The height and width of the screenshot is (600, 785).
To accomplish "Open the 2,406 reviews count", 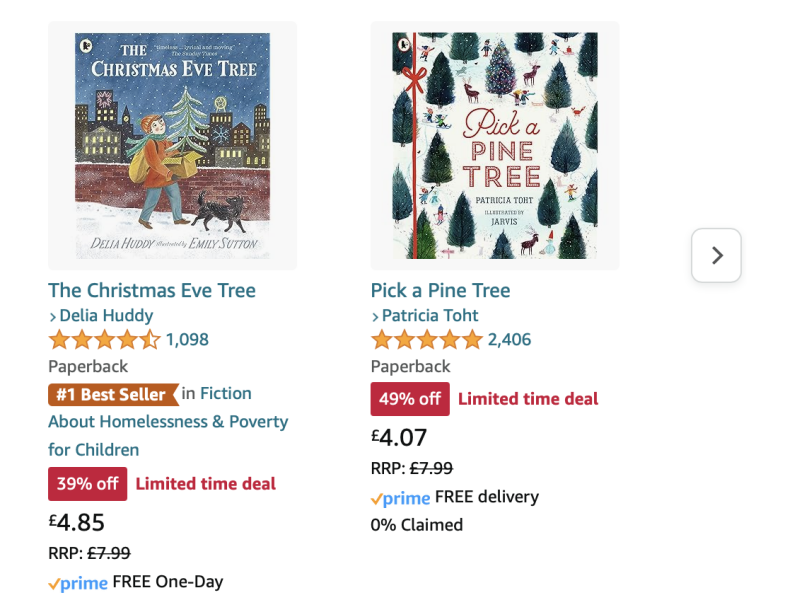I will click(509, 340).
